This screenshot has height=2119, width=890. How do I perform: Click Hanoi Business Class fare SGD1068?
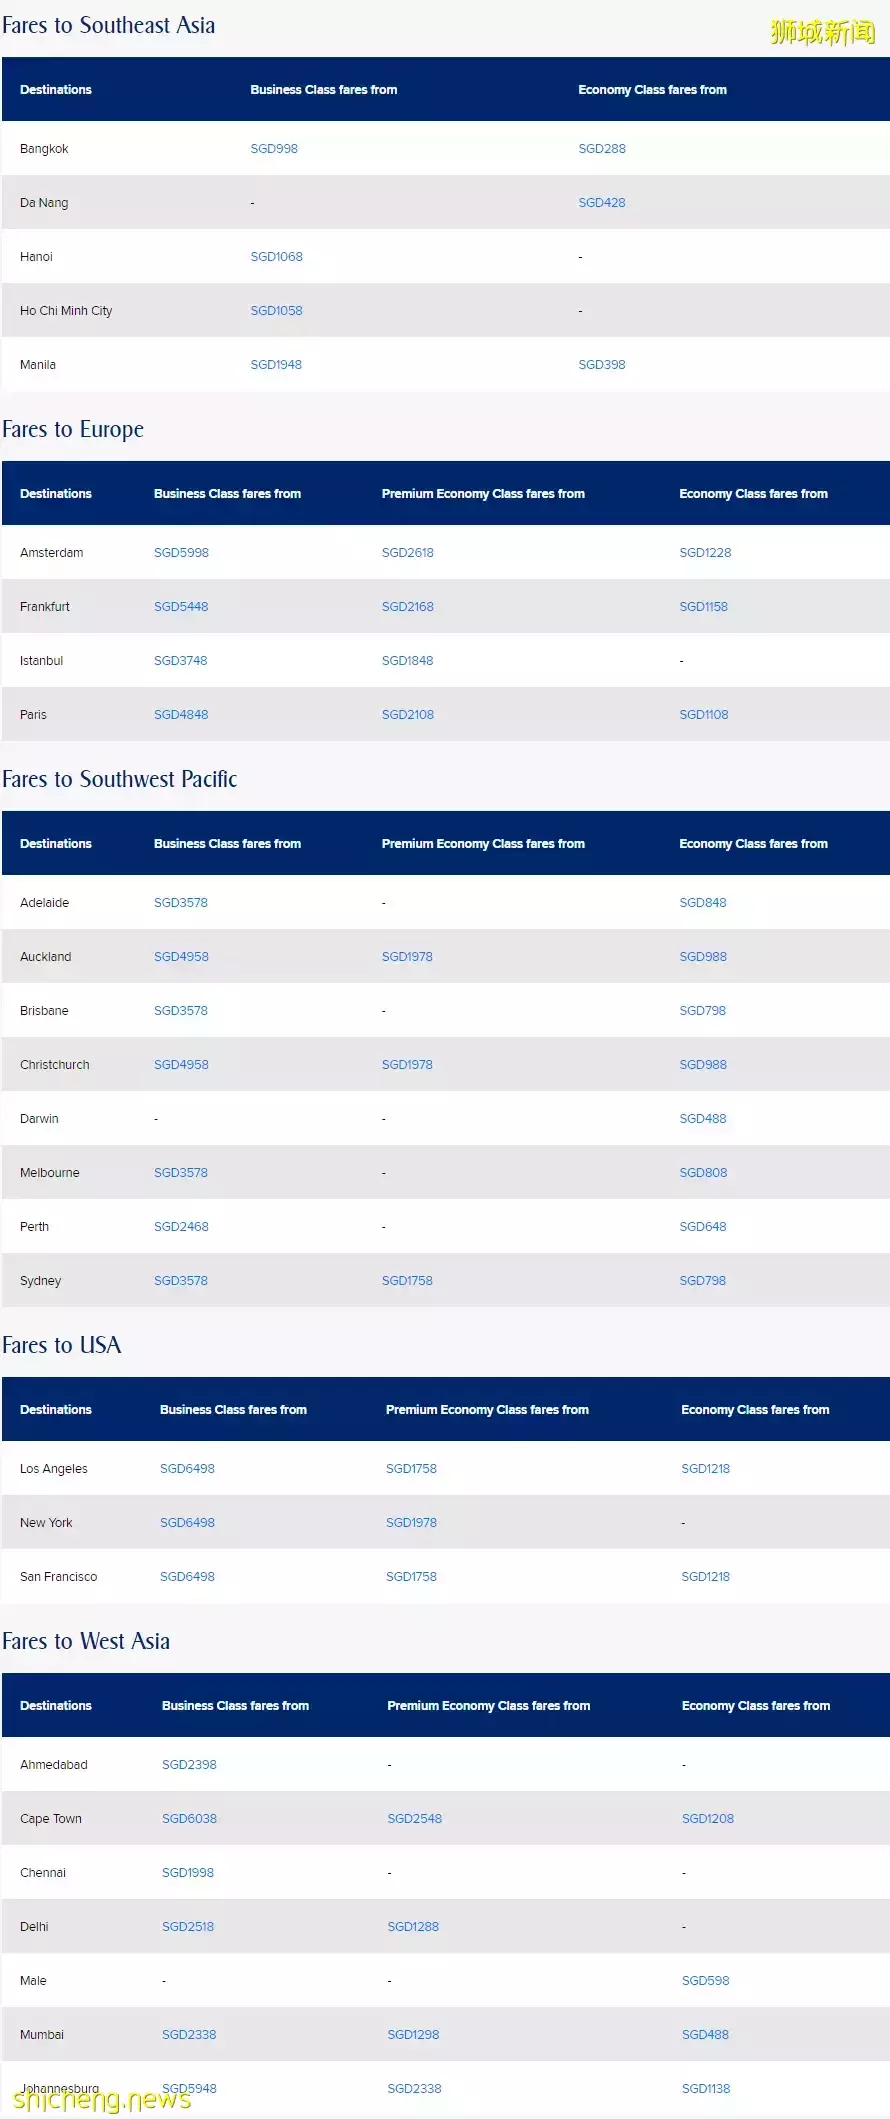(x=276, y=257)
